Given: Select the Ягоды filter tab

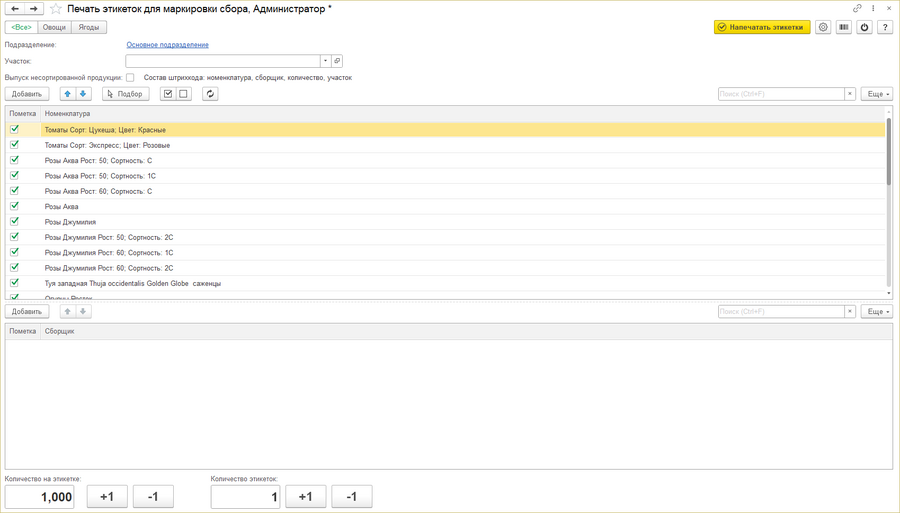Looking at the screenshot, I should (89, 27).
